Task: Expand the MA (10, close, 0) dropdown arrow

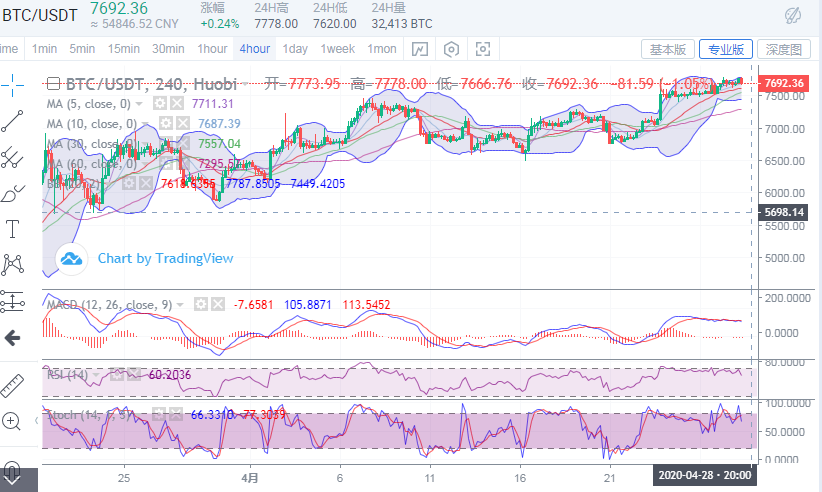Action: (145, 124)
